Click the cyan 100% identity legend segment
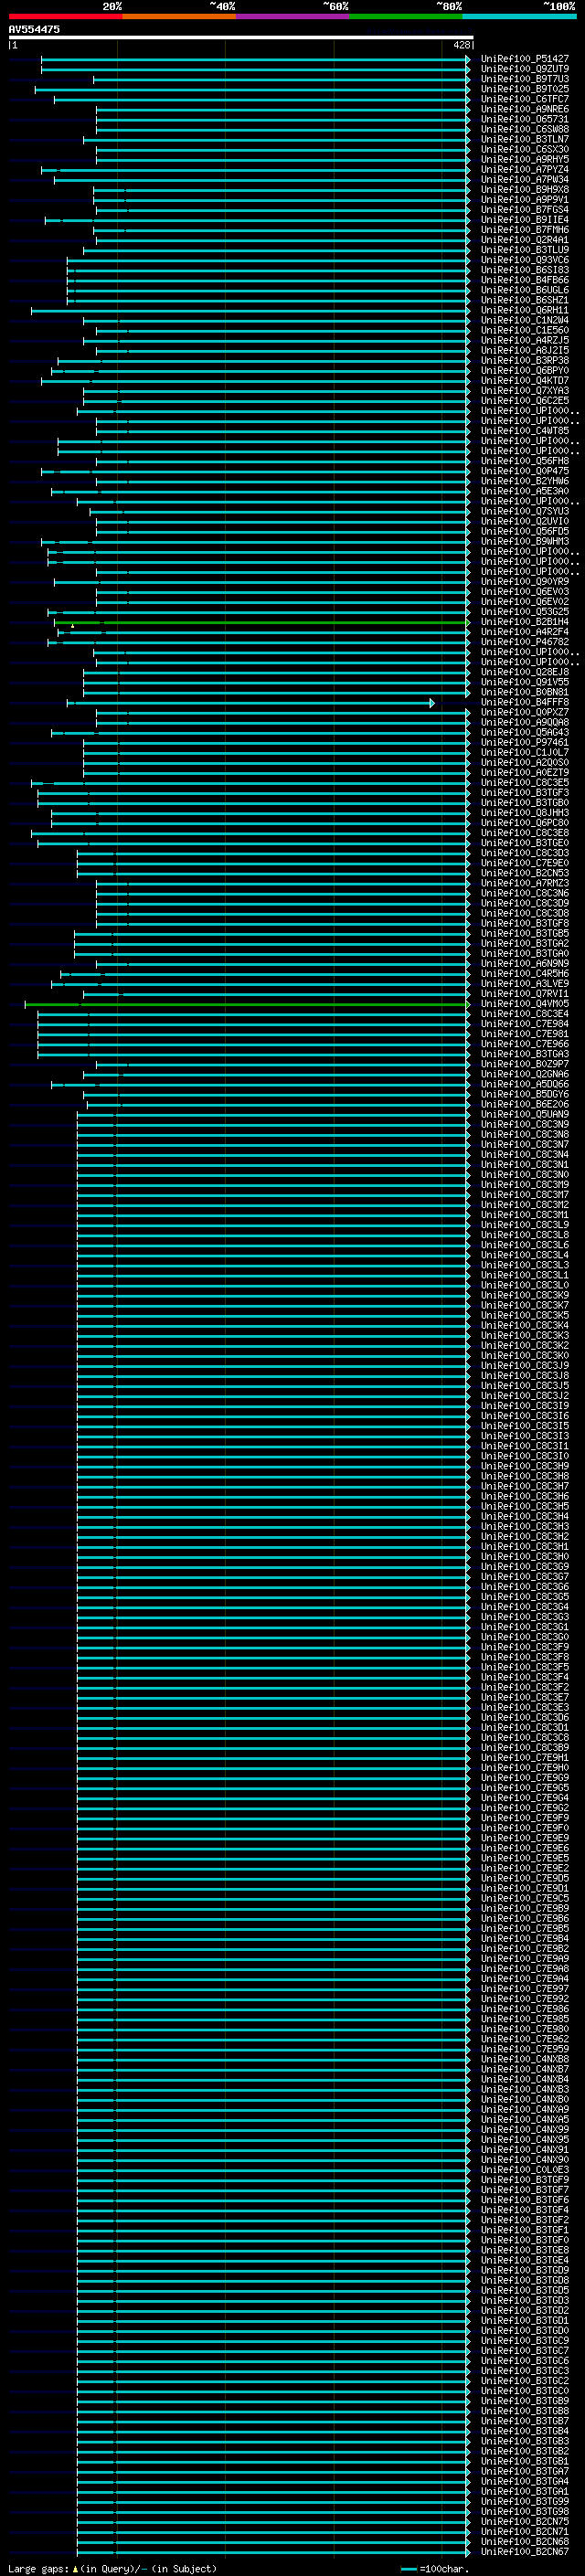The width and height of the screenshot is (585, 2576). click(520, 16)
